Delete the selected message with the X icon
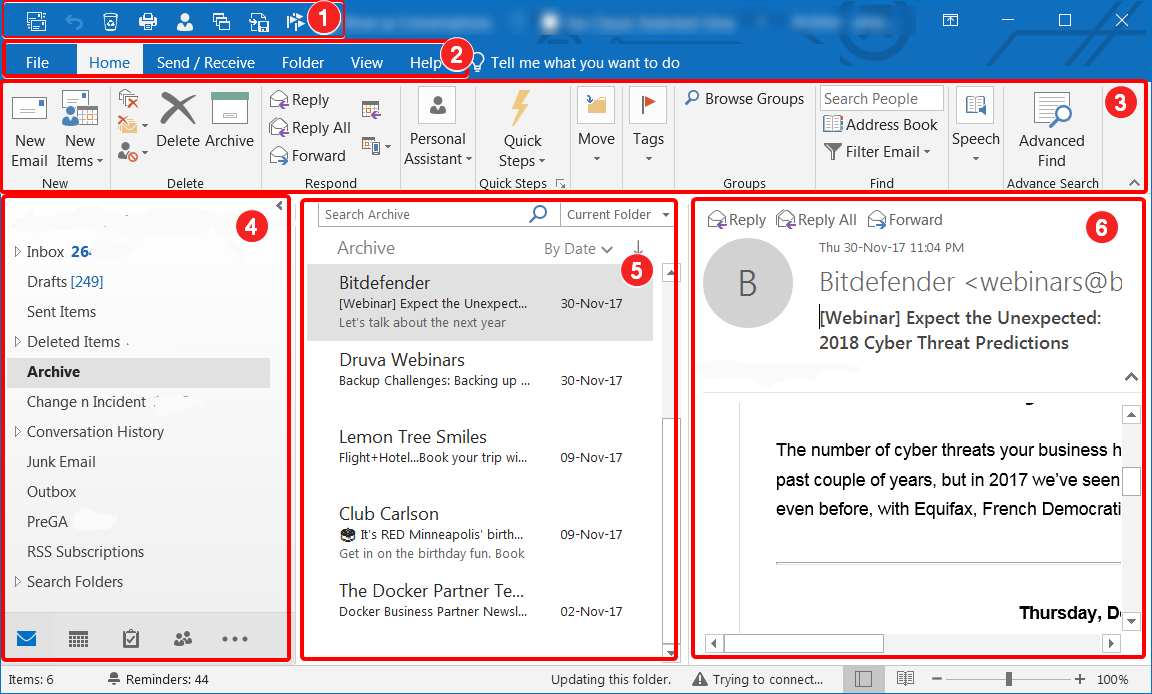The image size is (1152, 694). pos(178,120)
